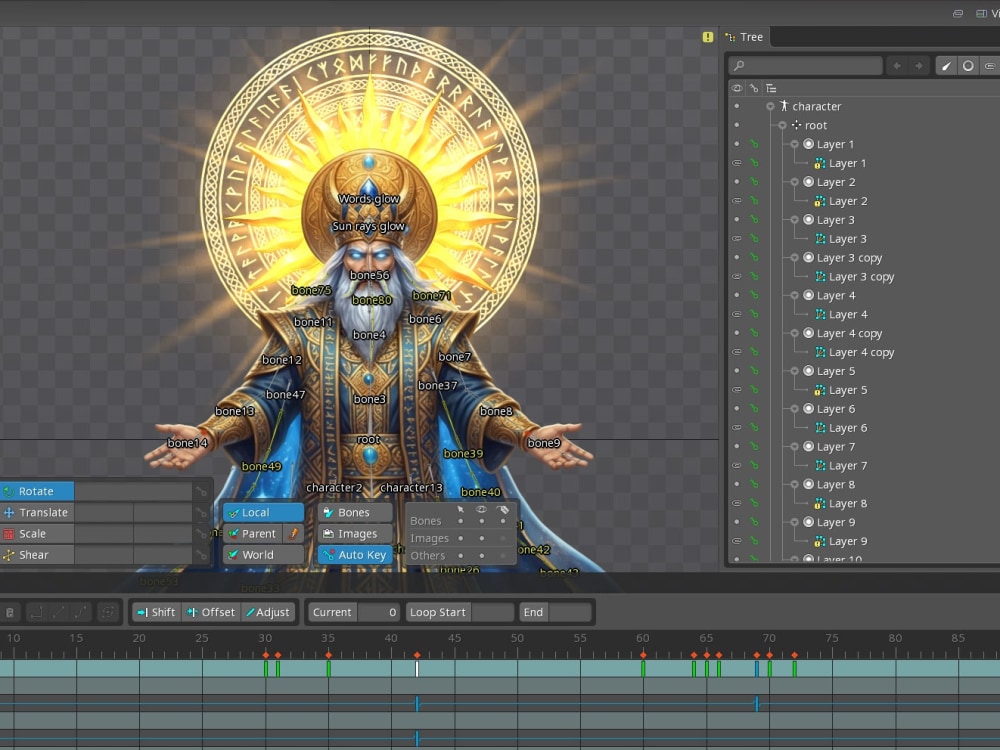The width and height of the screenshot is (1000, 750).
Task: Collapse the Layer 3 copy slot node
Action: pos(795,258)
